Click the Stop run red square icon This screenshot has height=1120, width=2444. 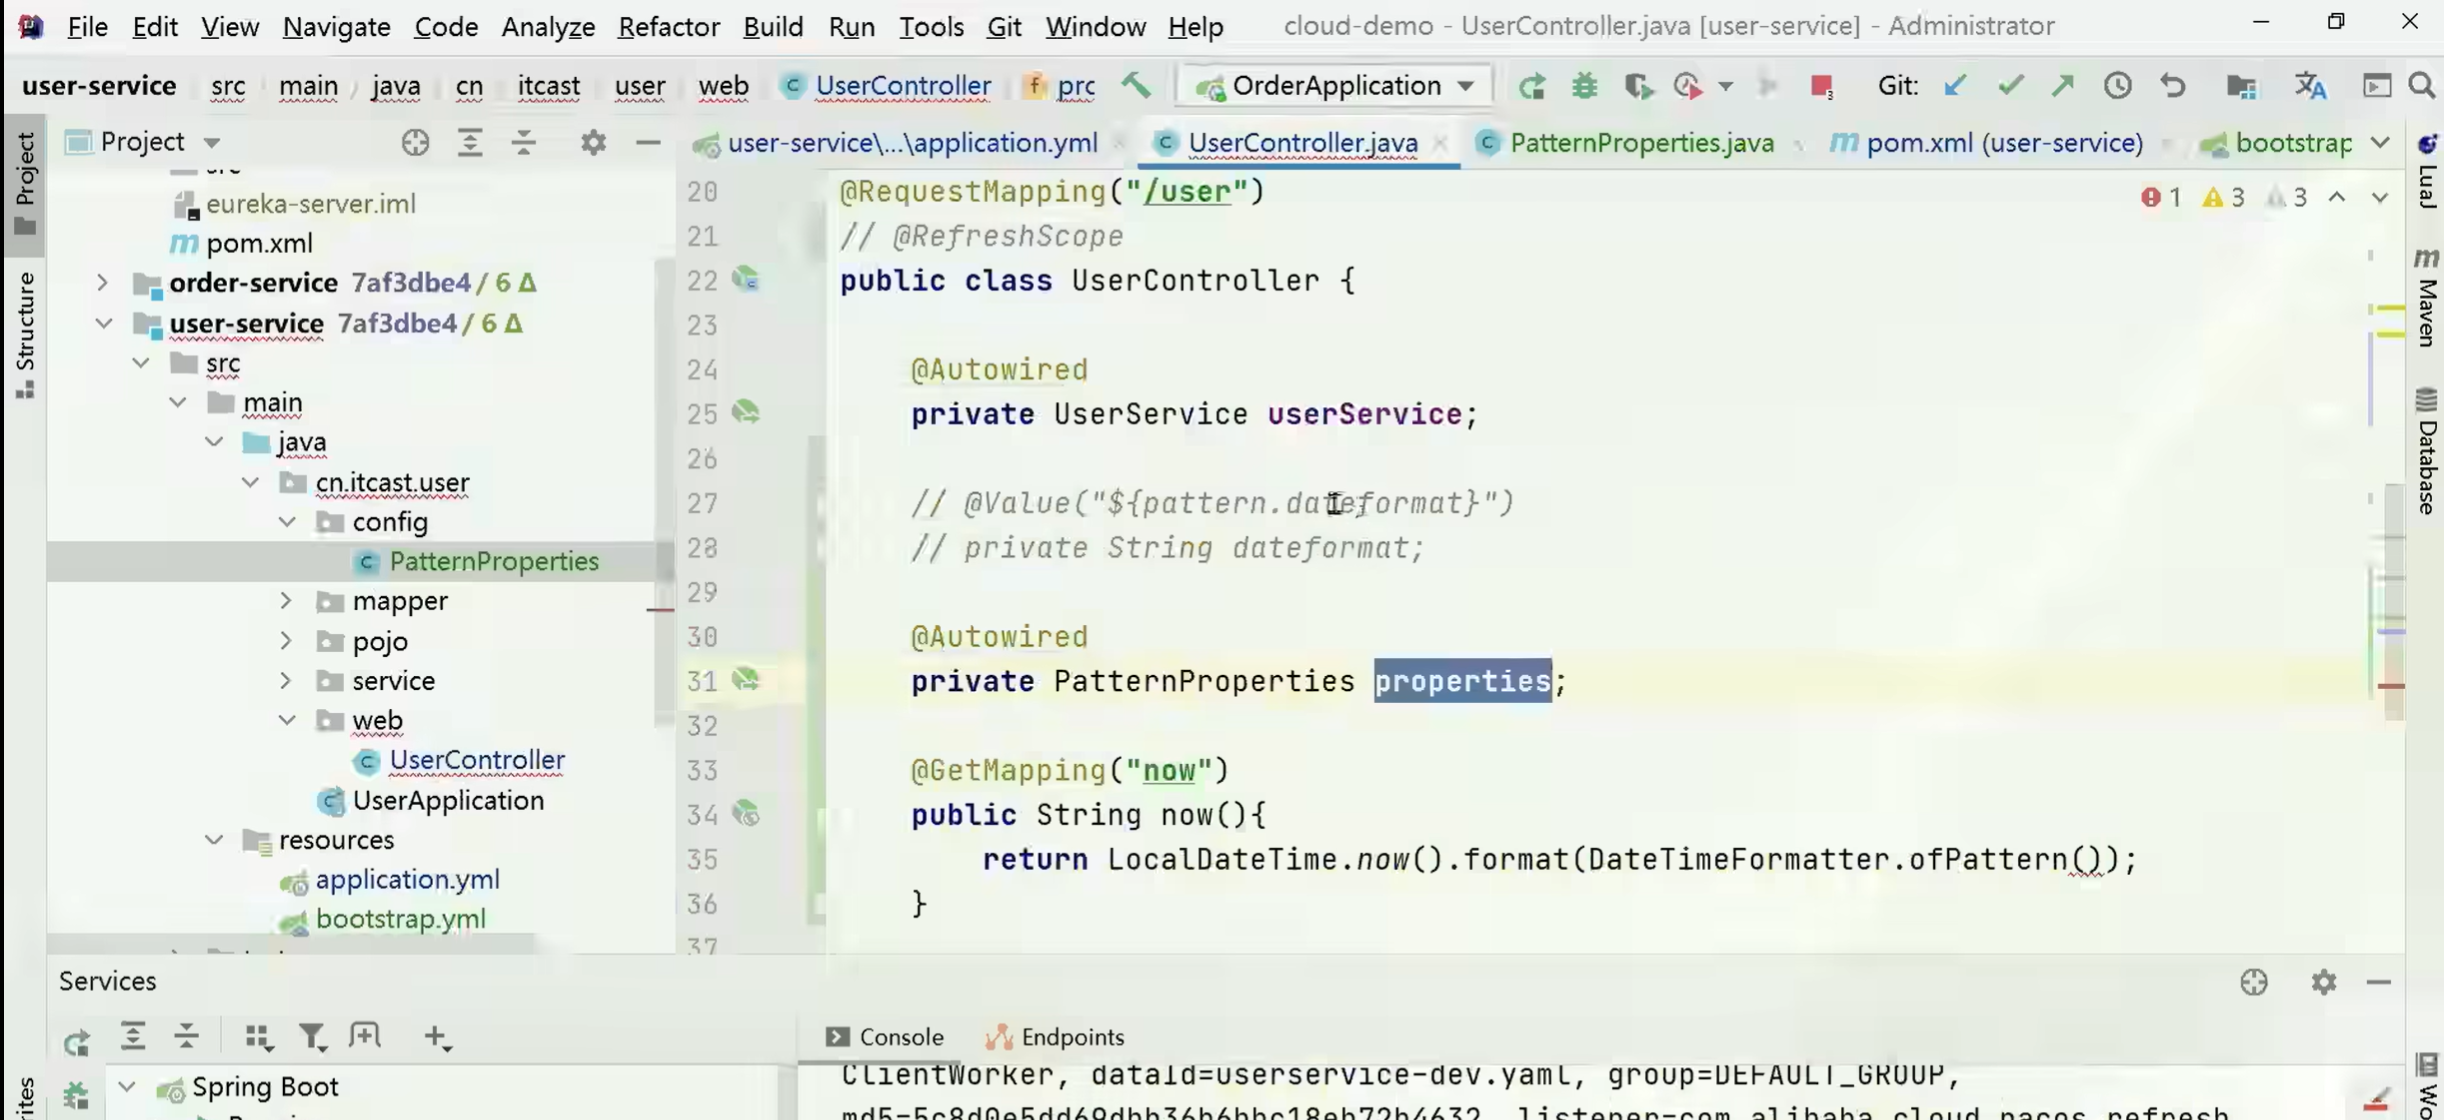pos(1820,87)
